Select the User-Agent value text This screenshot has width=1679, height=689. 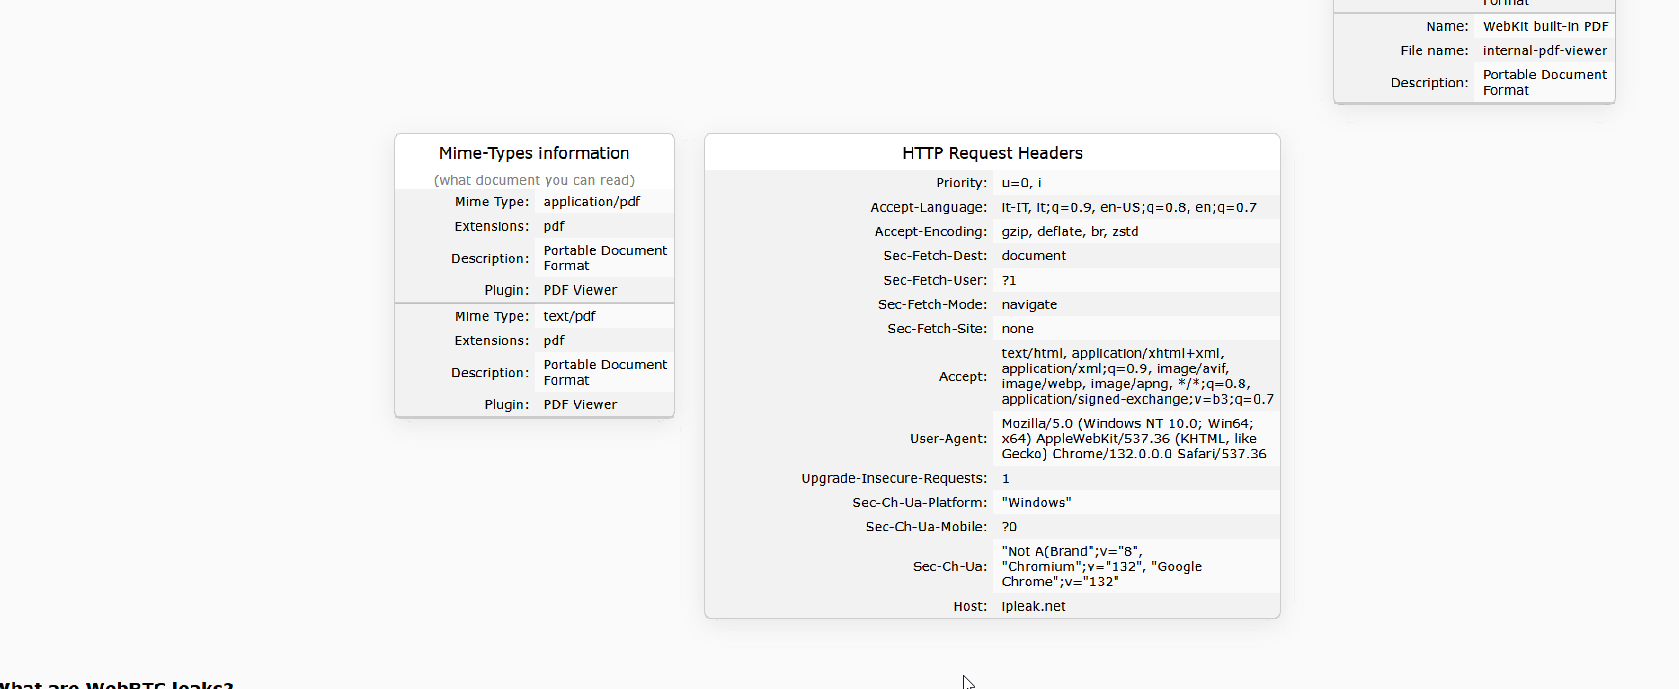pos(1133,439)
